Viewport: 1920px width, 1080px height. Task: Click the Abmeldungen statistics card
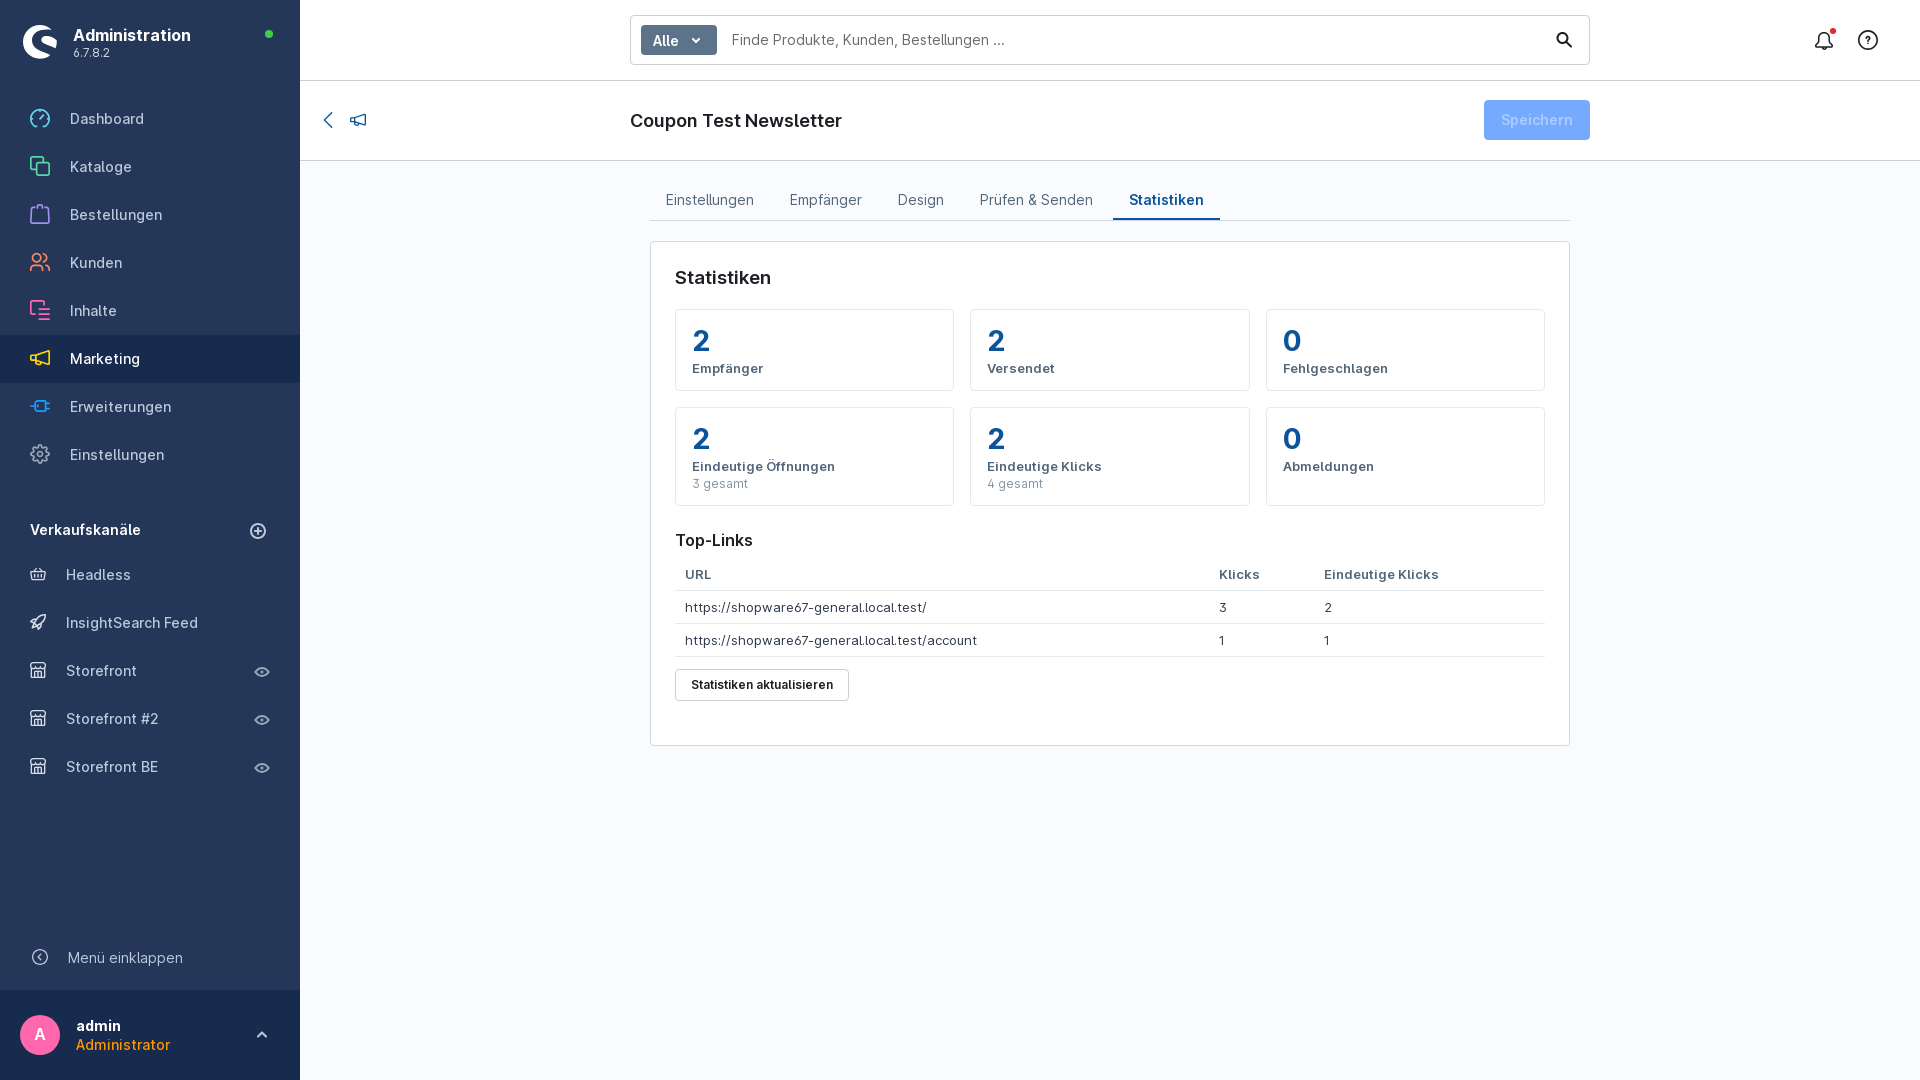click(x=1405, y=456)
